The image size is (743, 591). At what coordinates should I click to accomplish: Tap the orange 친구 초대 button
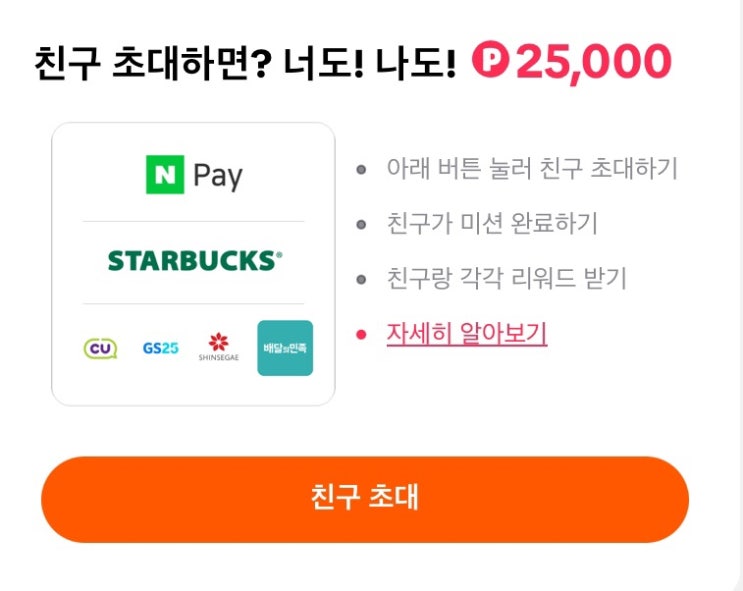pyautogui.click(x=365, y=499)
